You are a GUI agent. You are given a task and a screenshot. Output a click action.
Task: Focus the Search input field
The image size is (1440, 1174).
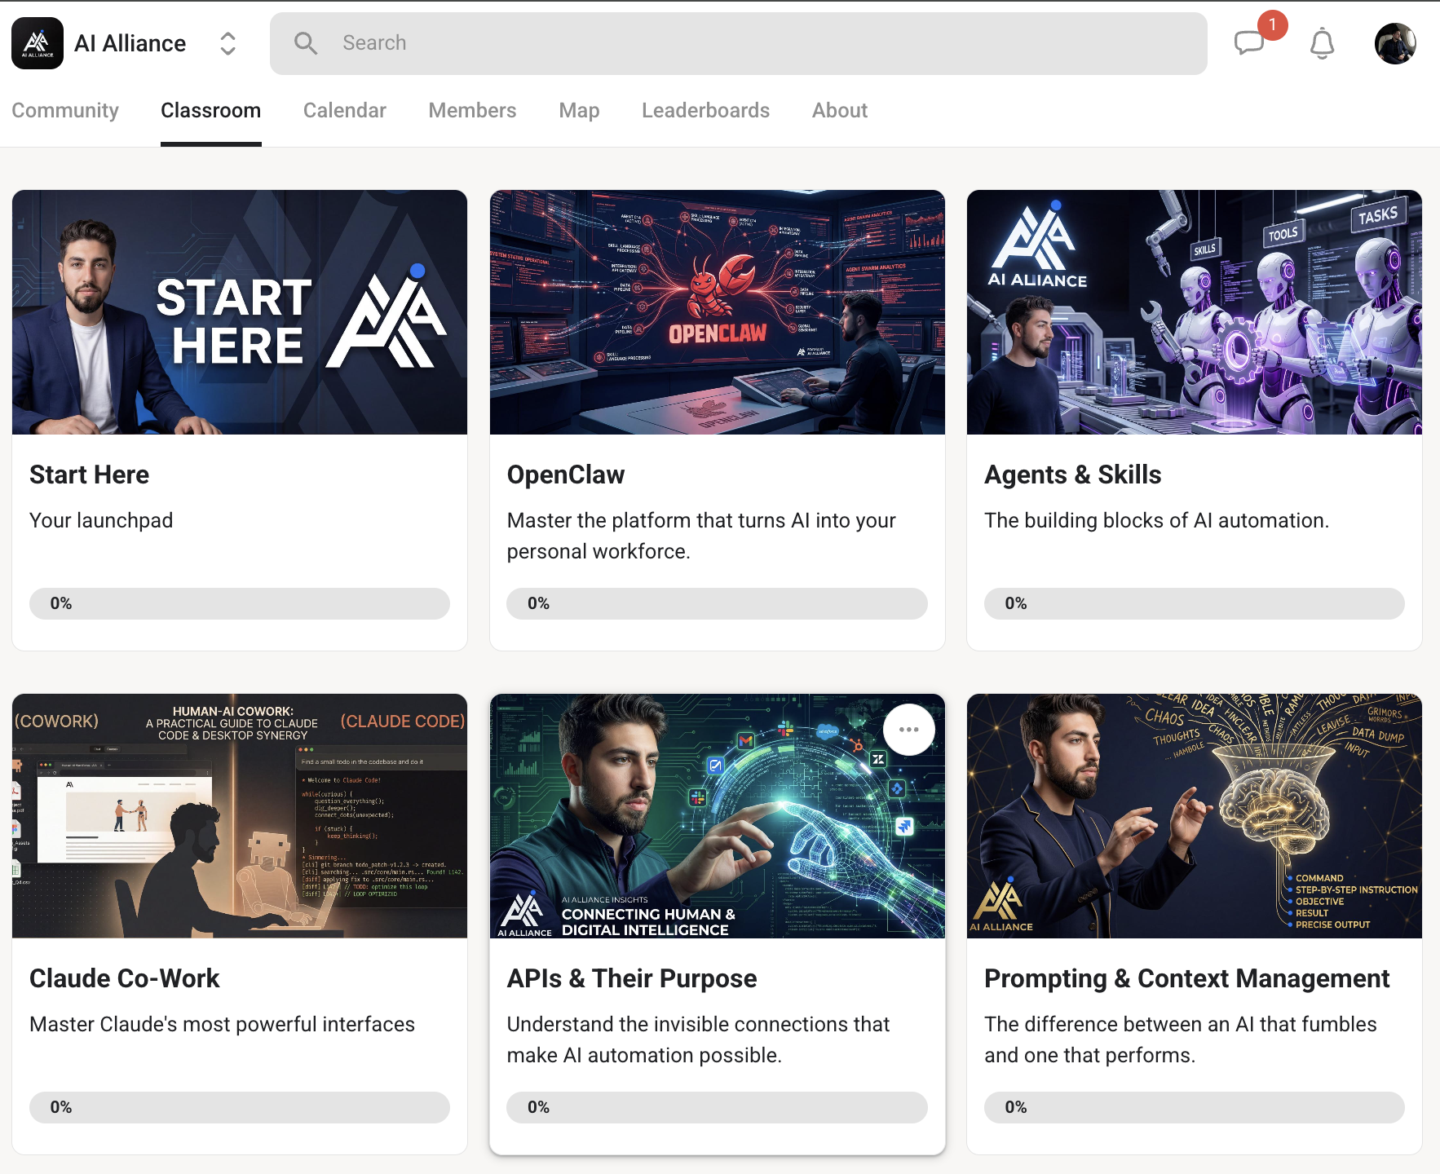point(738,43)
